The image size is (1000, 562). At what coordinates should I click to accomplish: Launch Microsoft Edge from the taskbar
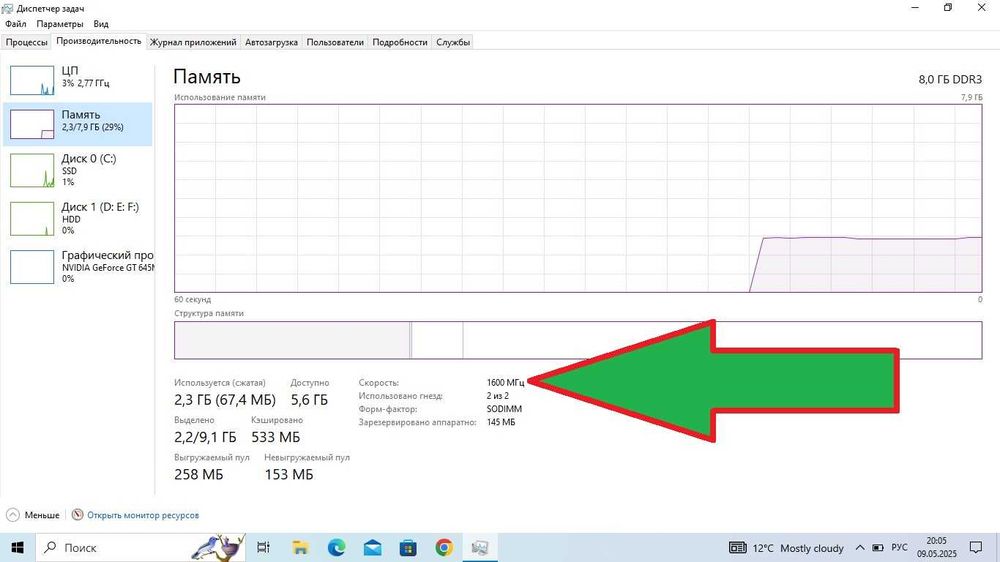pos(336,547)
